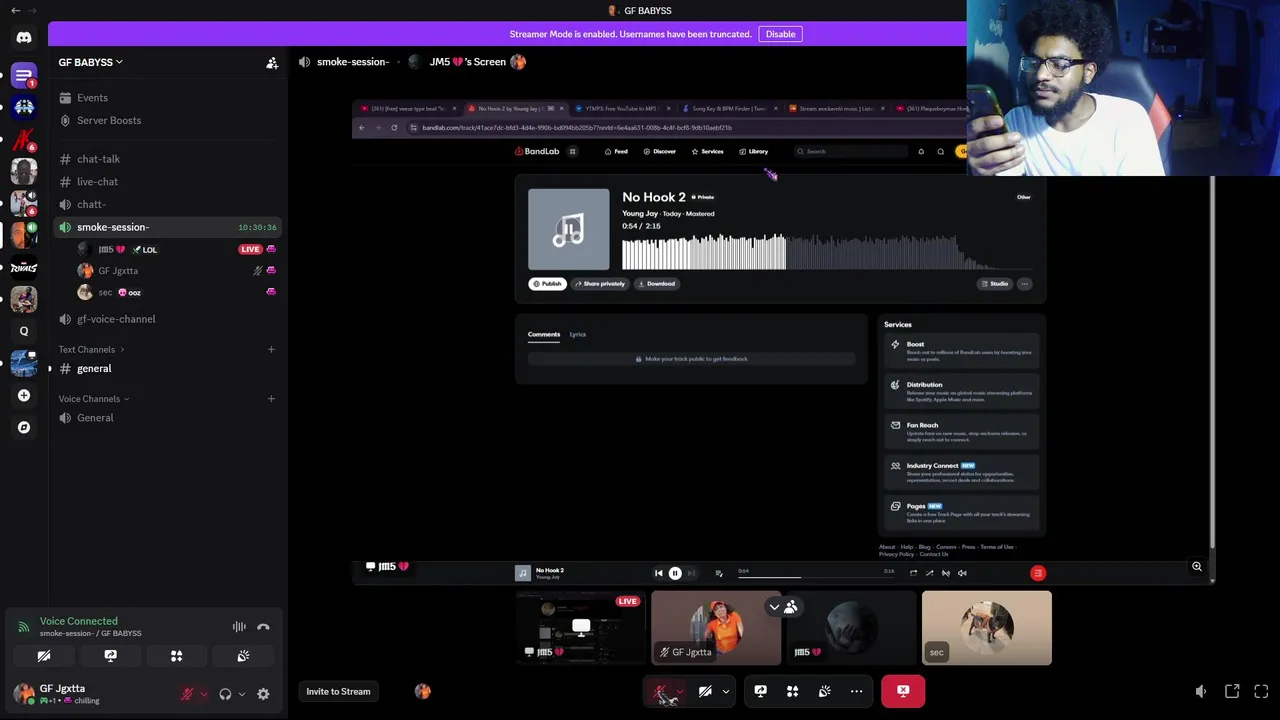
Task: Open the BandLab Discover menu item
Action: tap(660, 151)
